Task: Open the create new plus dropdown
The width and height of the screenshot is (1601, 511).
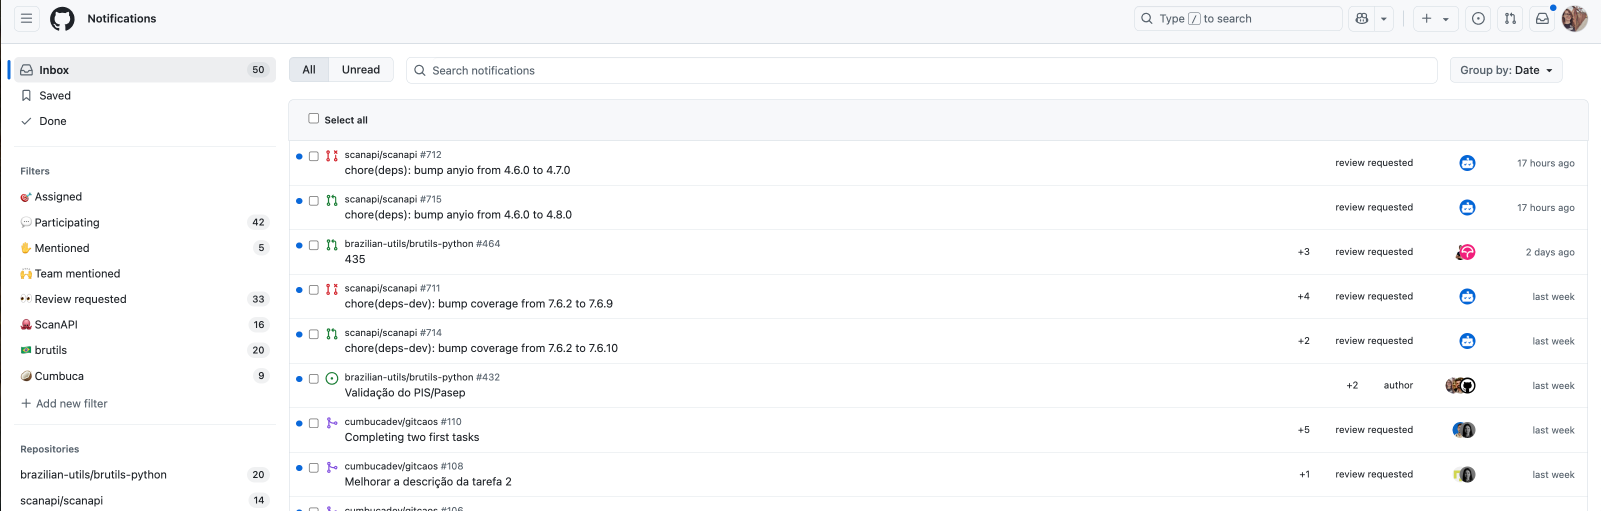Action: [x=1435, y=18]
